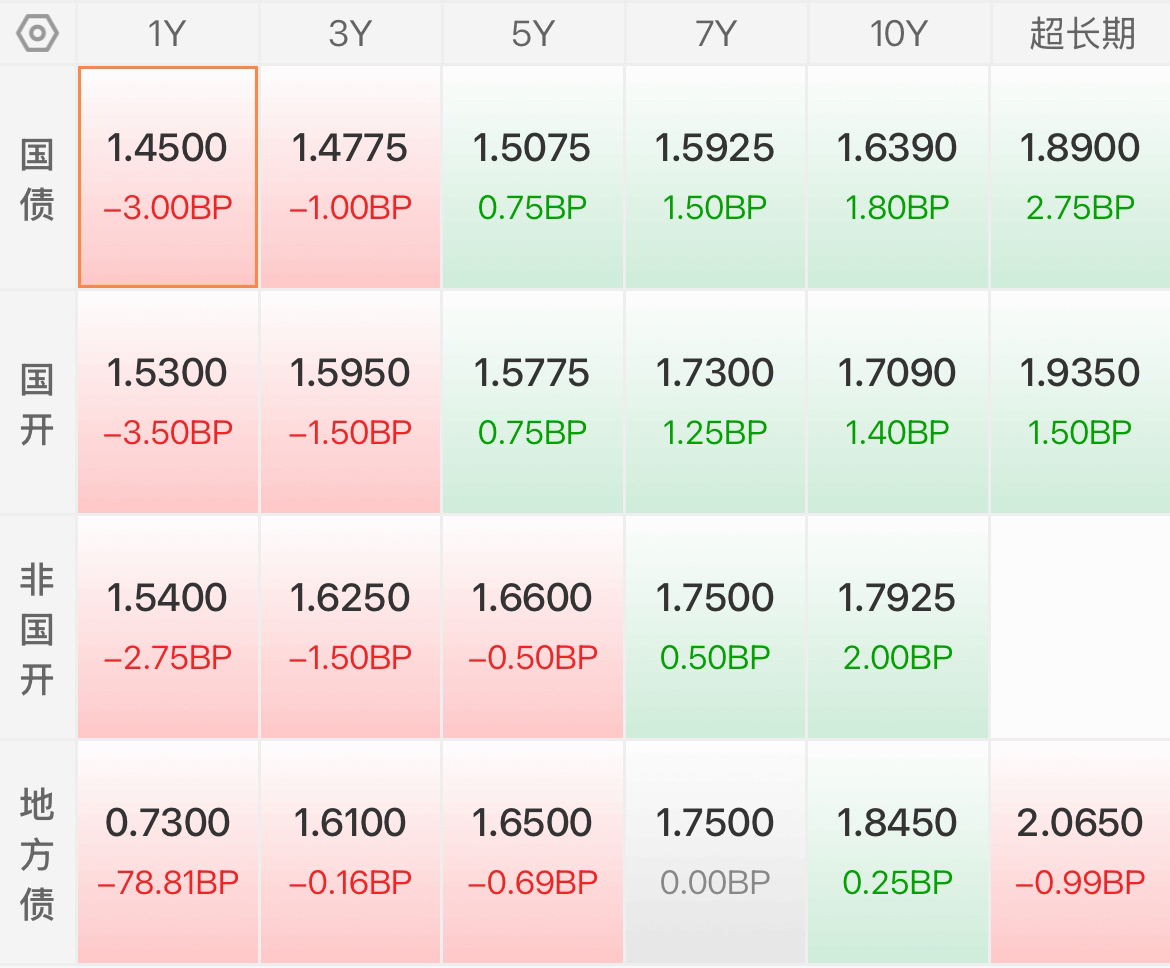Image resolution: width=1170 pixels, height=968 pixels.
Task: Open the 国开 3Y cell 1.5950
Action: coord(350,402)
